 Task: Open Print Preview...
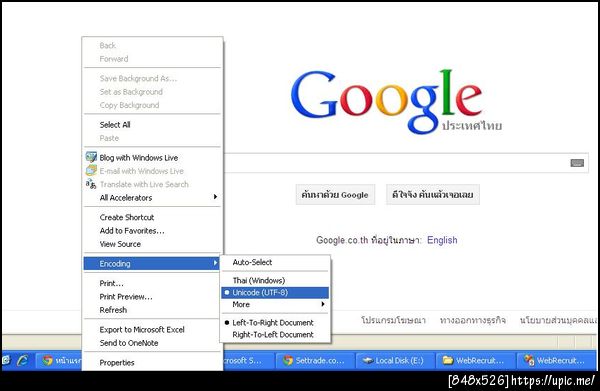(x=152, y=297)
